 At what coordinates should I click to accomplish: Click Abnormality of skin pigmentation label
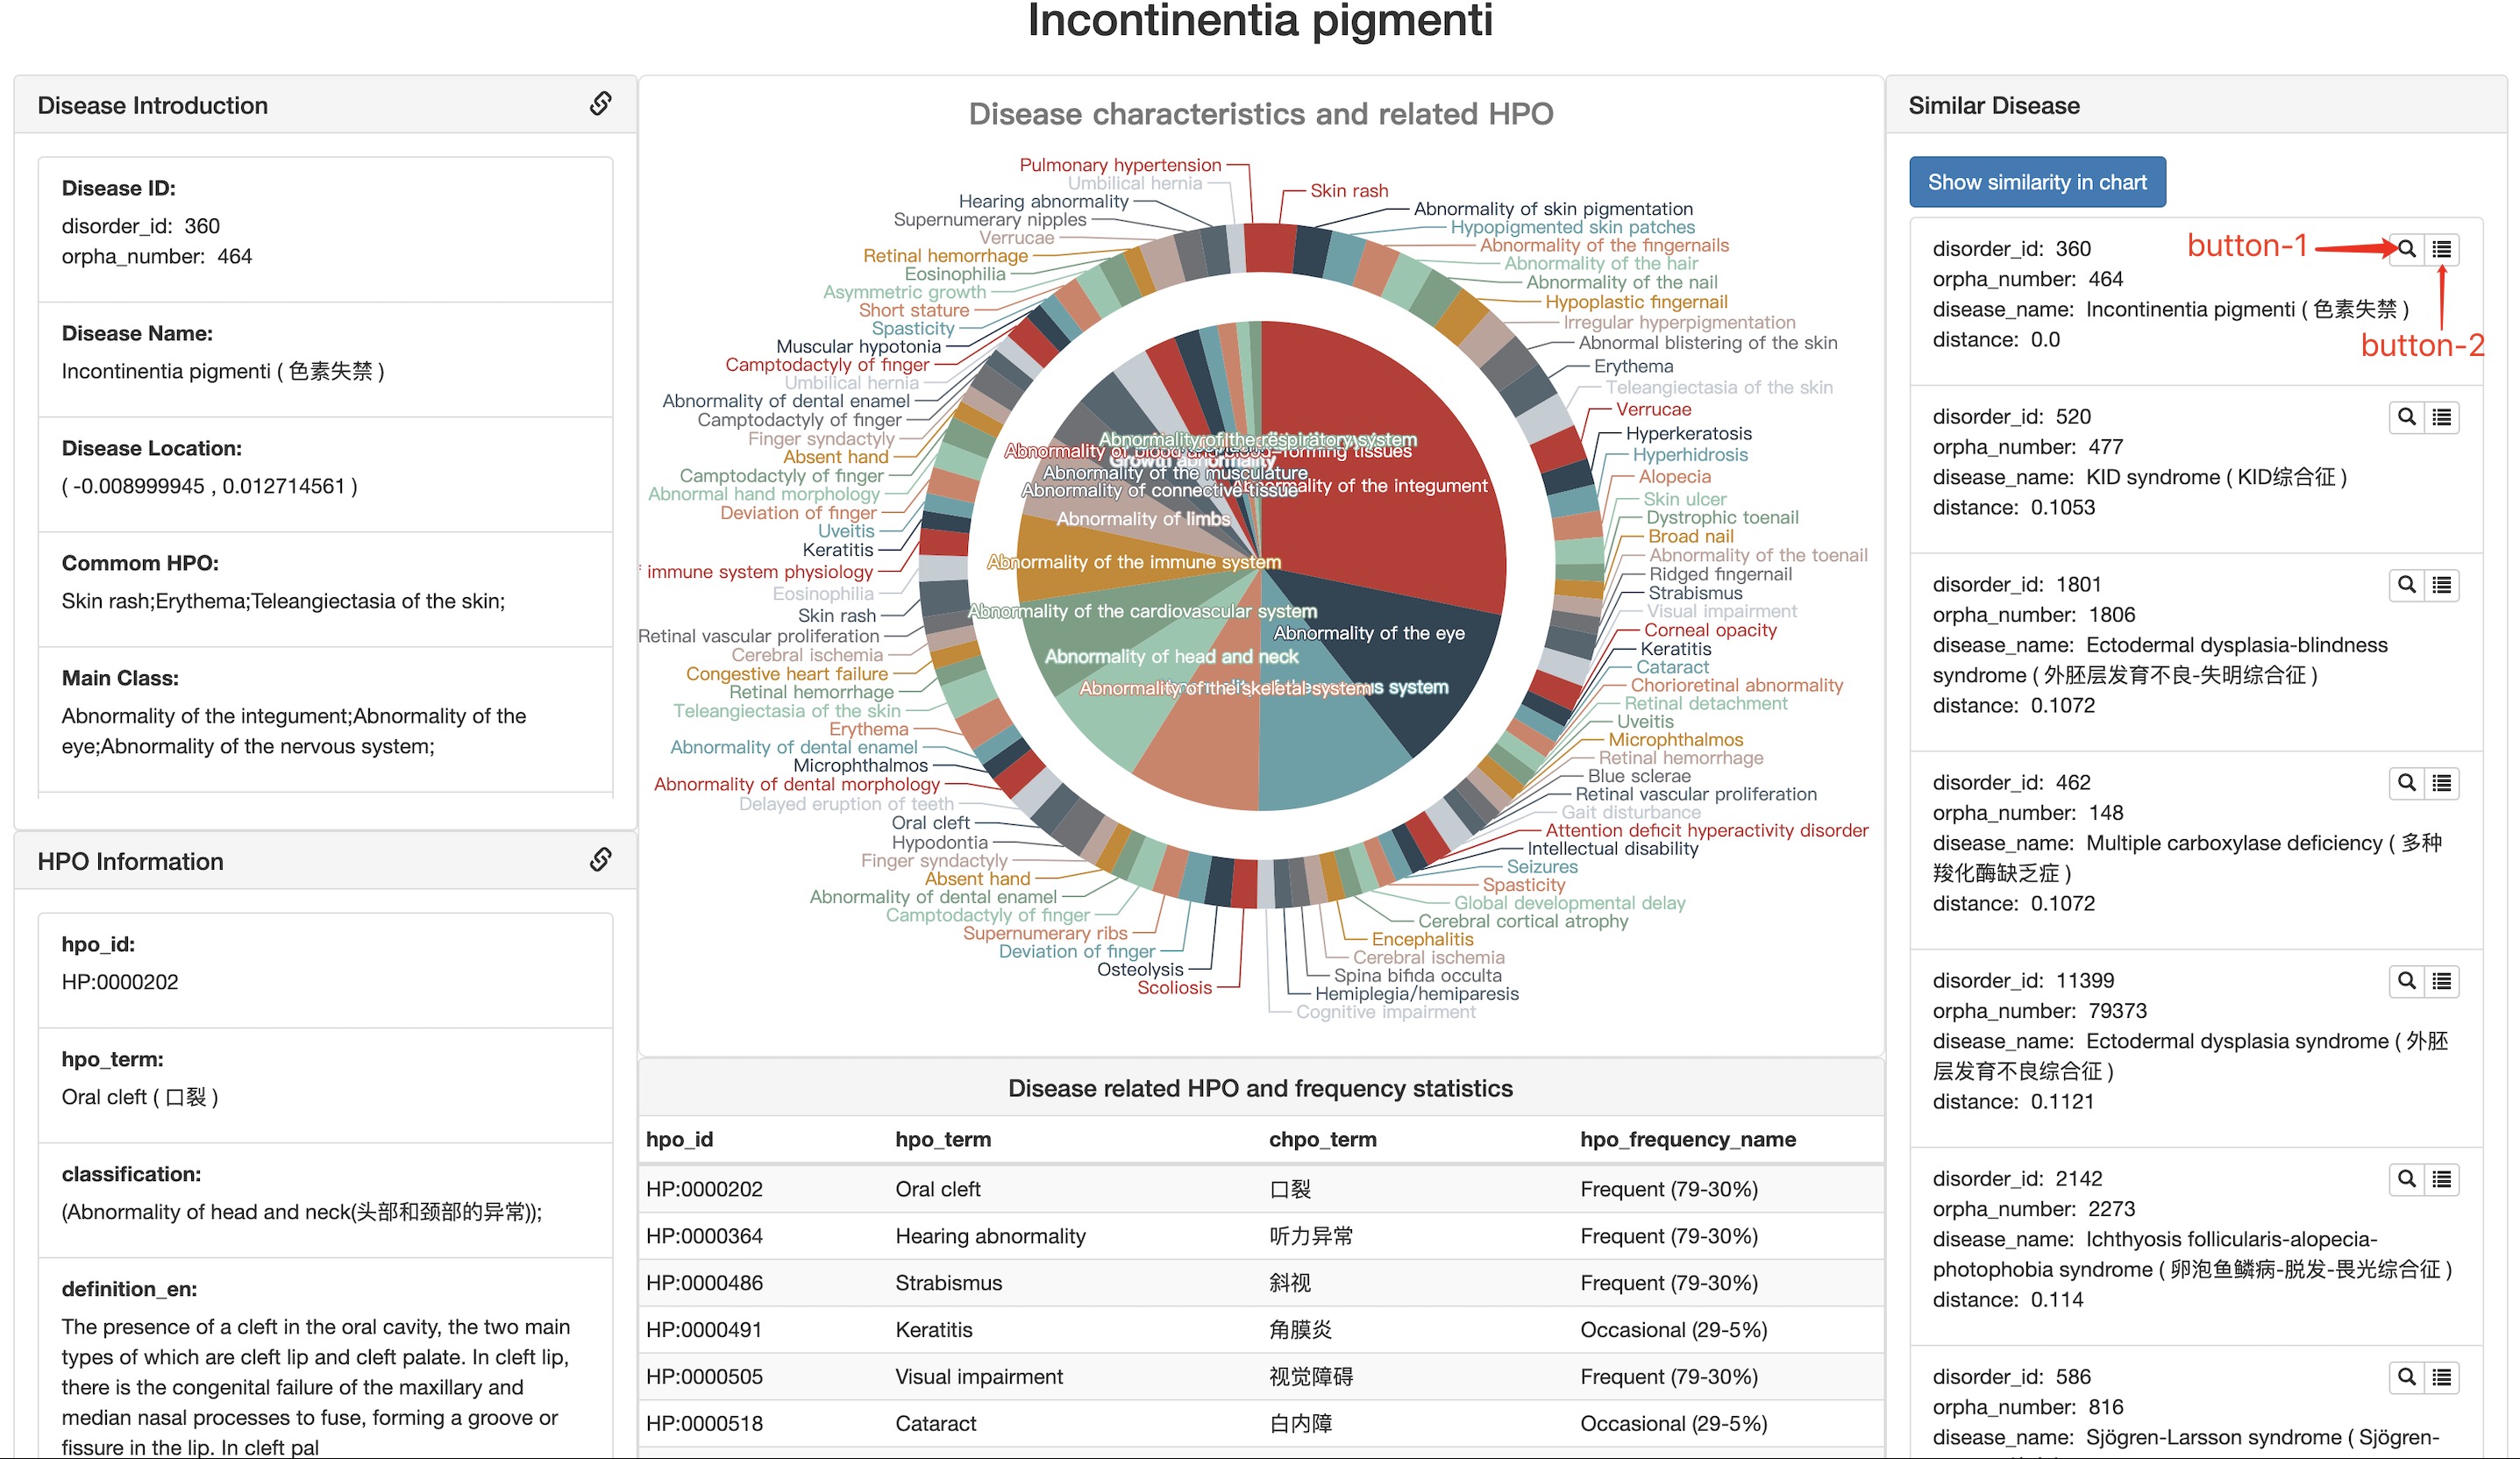coord(1553,208)
